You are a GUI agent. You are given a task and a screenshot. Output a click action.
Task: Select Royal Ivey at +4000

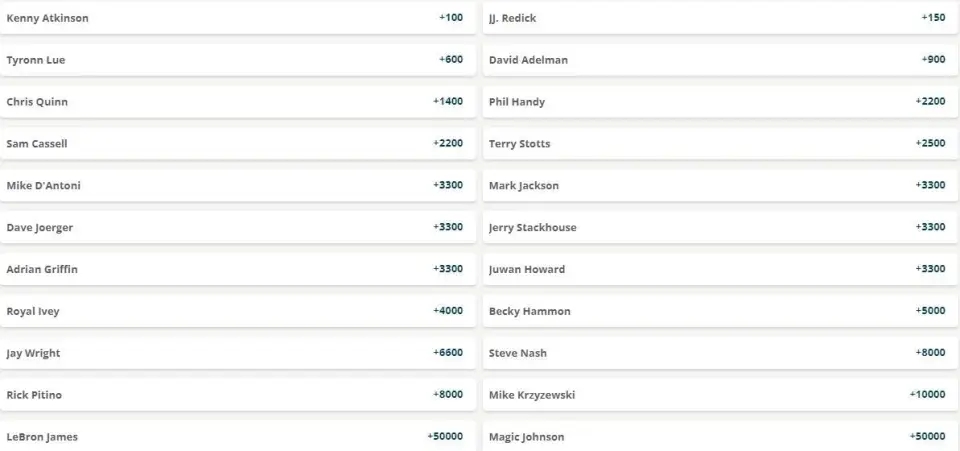click(238, 311)
